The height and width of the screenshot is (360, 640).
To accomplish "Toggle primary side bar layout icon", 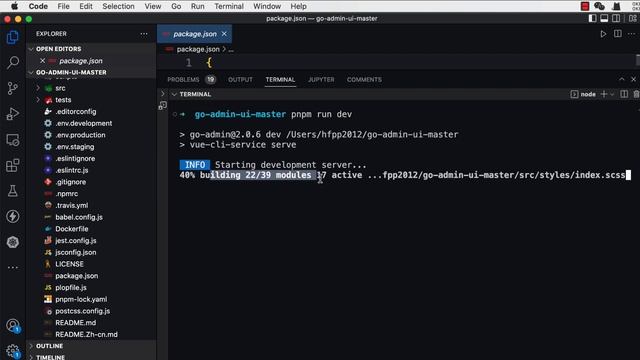I will click(x=592, y=18).
